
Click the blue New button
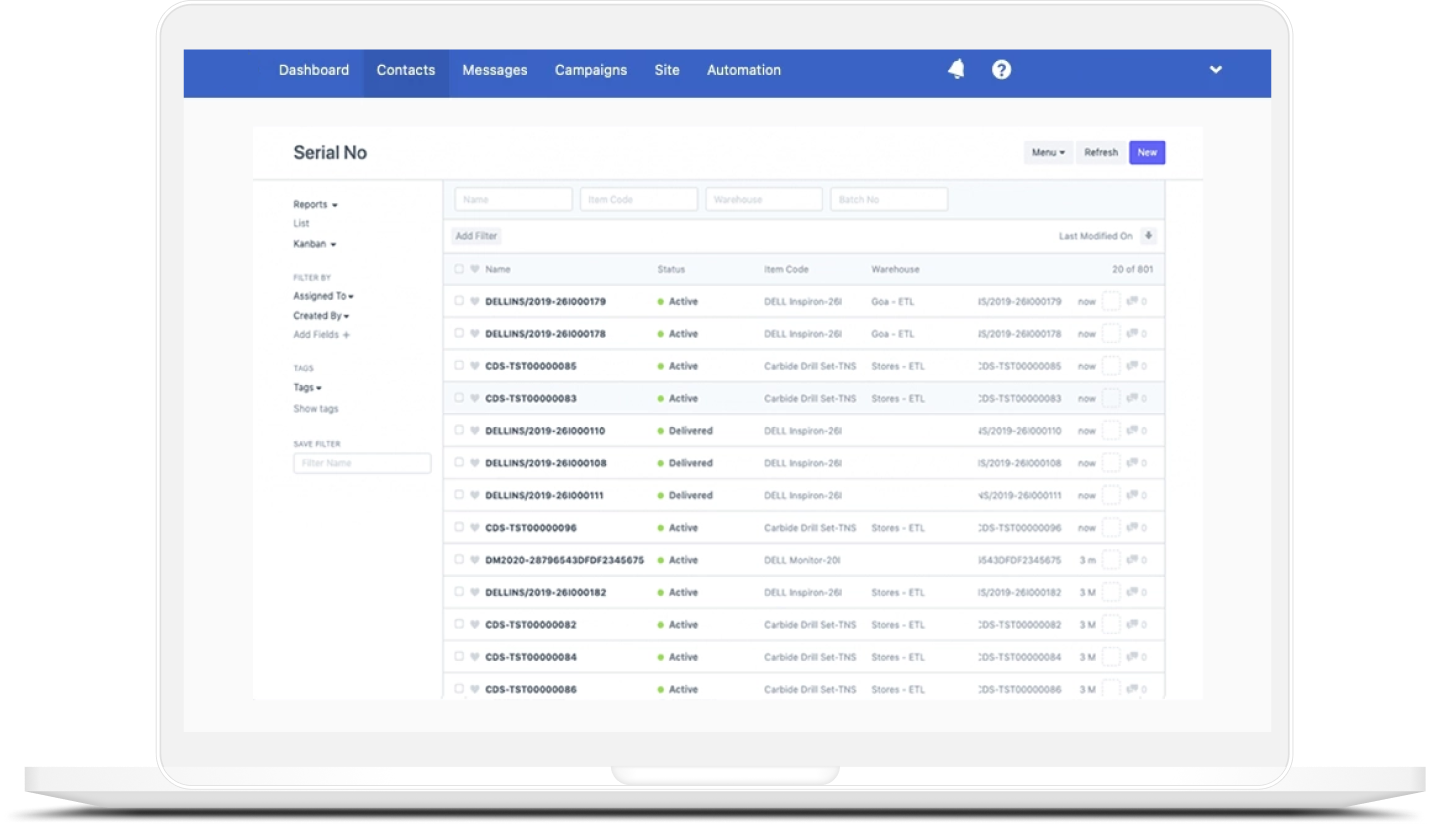pos(1147,153)
